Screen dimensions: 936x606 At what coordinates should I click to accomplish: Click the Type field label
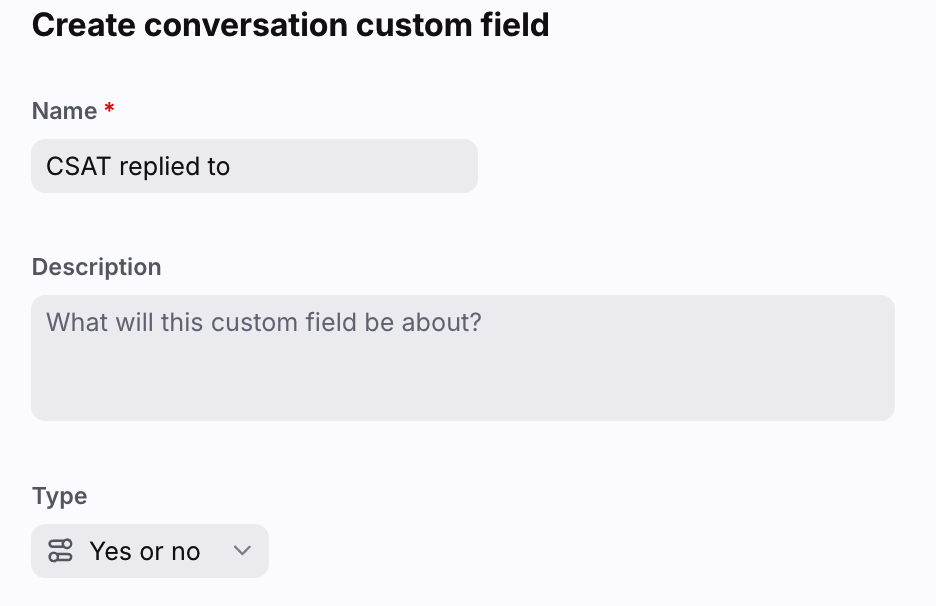tap(60, 496)
